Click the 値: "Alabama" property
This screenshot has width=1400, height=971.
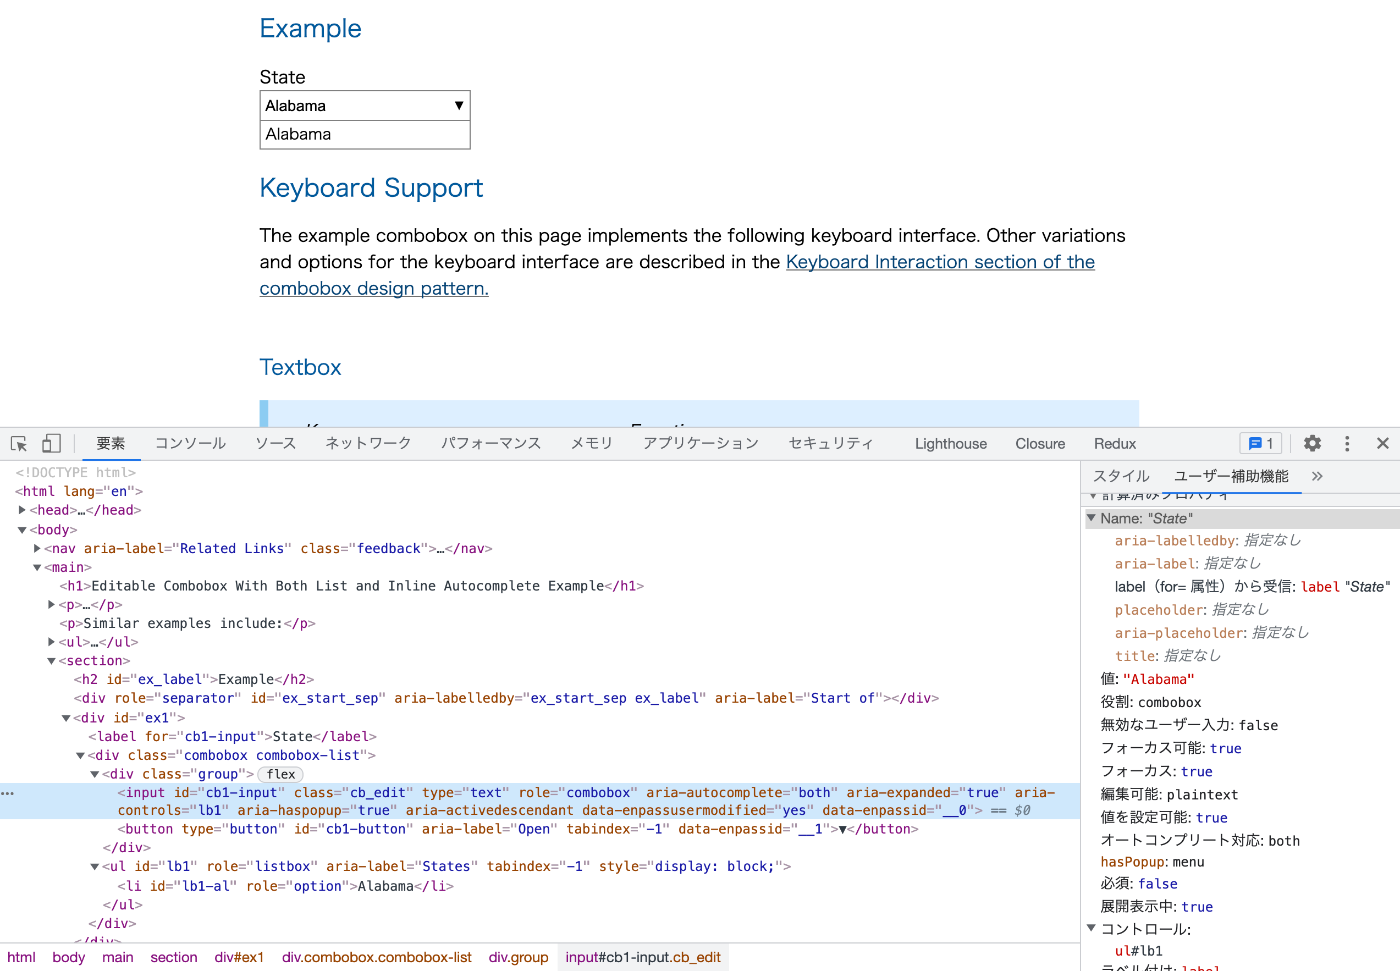[x=1147, y=679]
